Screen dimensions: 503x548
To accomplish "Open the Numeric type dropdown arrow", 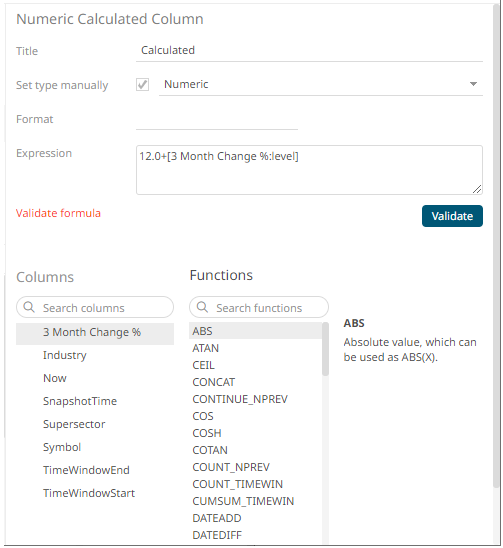I will click(x=473, y=84).
